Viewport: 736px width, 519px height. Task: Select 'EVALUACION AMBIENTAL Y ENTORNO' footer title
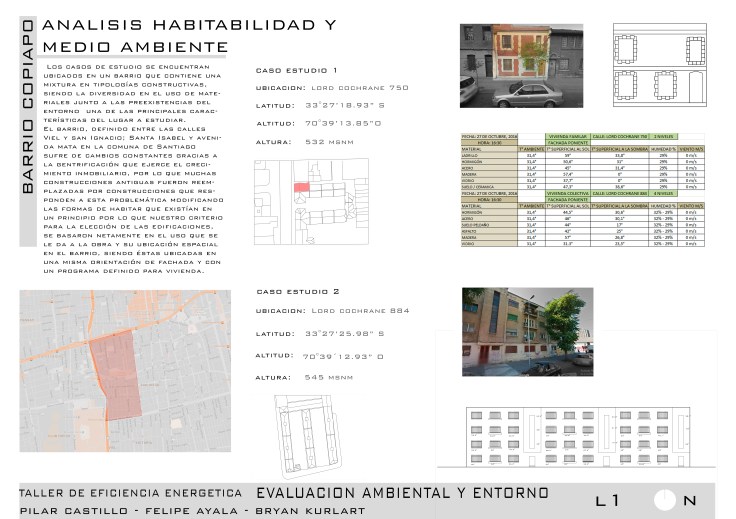pyautogui.click(x=402, y=494)
